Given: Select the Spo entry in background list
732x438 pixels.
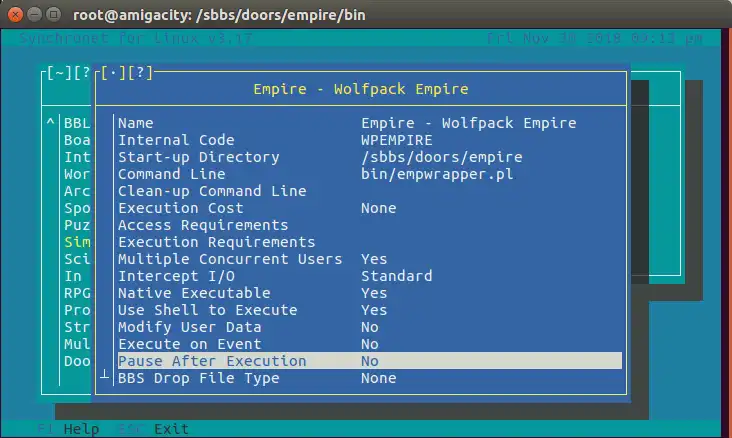Looking at the screenshot, I should click(x=77, y=208).
